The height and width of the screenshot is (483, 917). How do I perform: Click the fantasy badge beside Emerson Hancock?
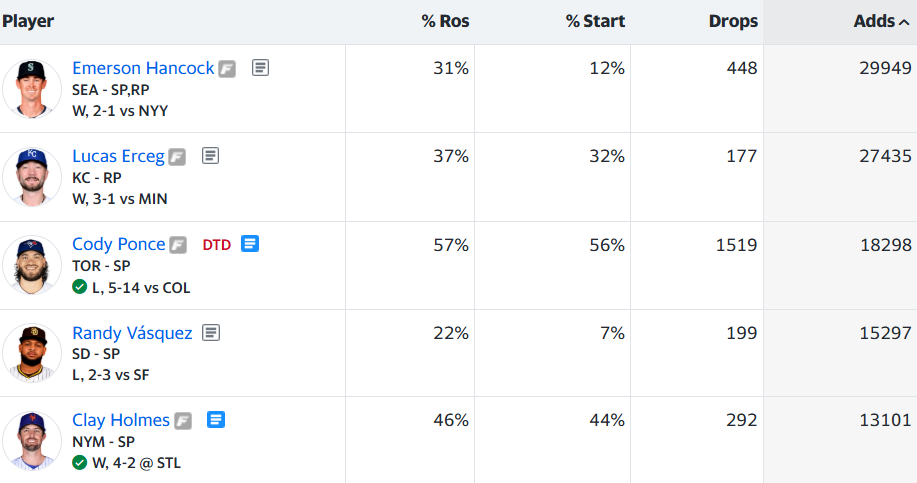click(x=228, y=69)
